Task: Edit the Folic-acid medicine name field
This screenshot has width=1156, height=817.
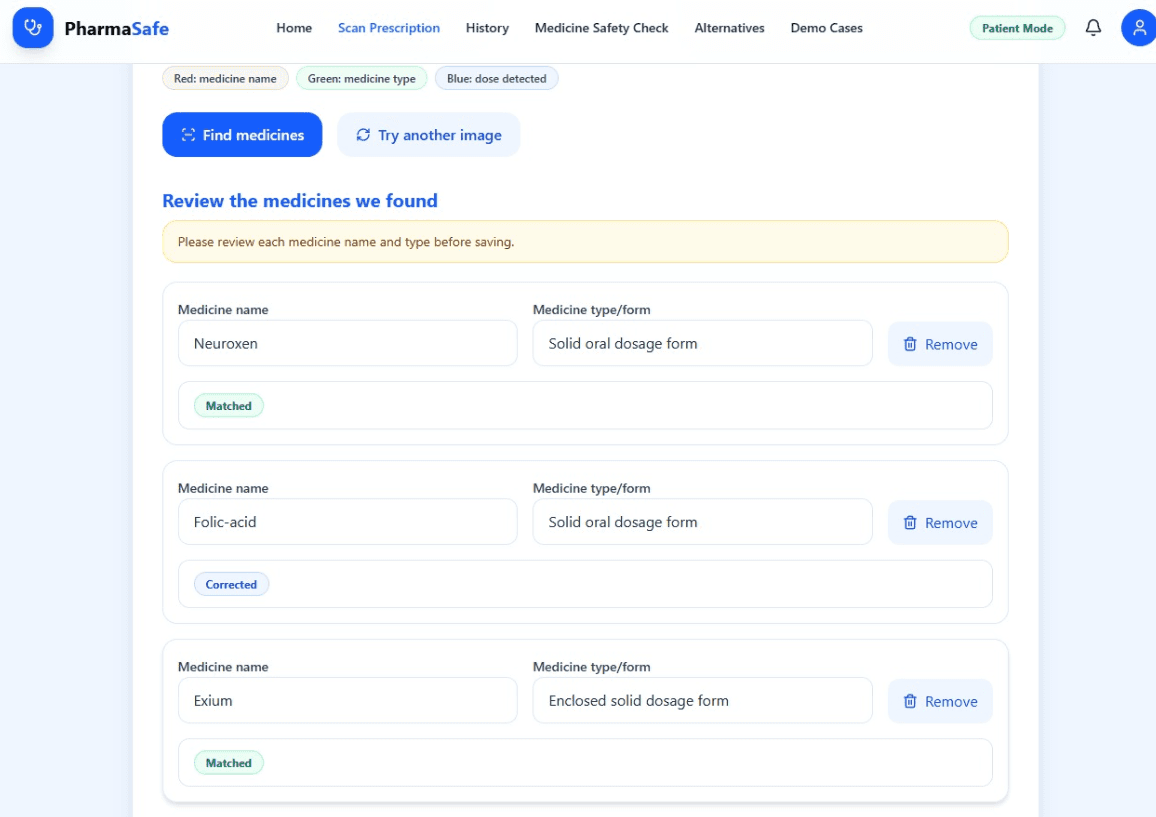Action: [x=347, y=522]
